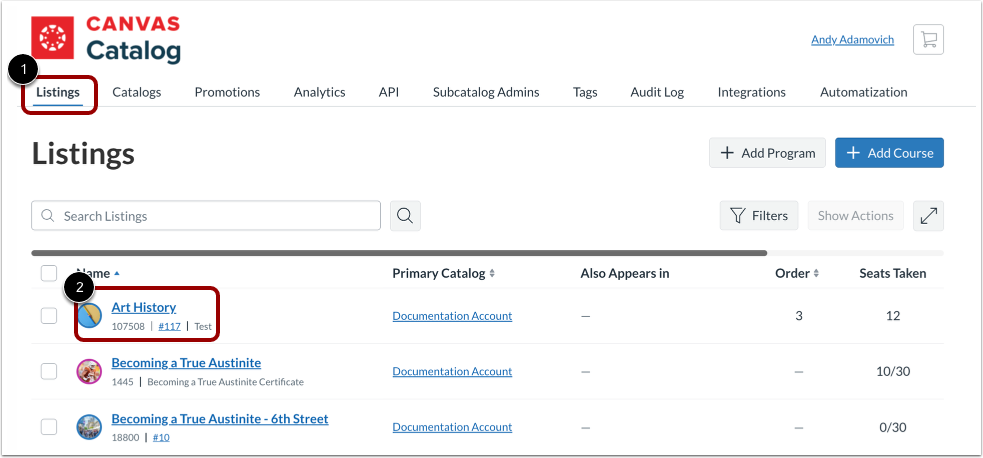Click the Art History seats value 12

tap(893, 316)
